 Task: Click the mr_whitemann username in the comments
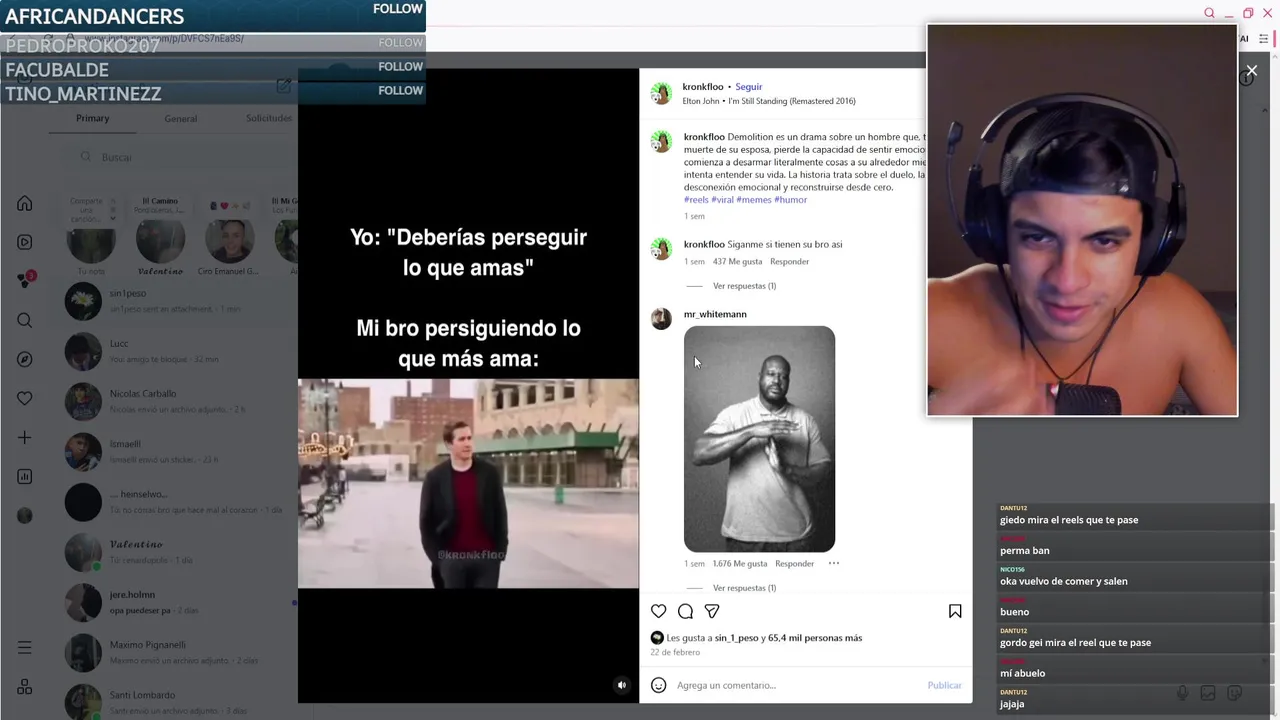click(715, 314)
